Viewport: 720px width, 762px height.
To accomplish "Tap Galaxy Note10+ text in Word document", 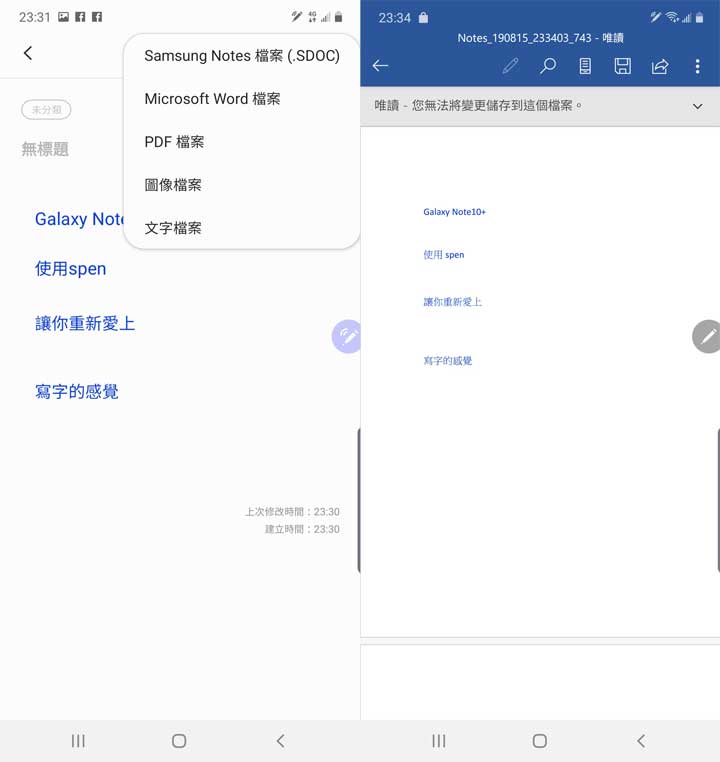I will 454,212.
